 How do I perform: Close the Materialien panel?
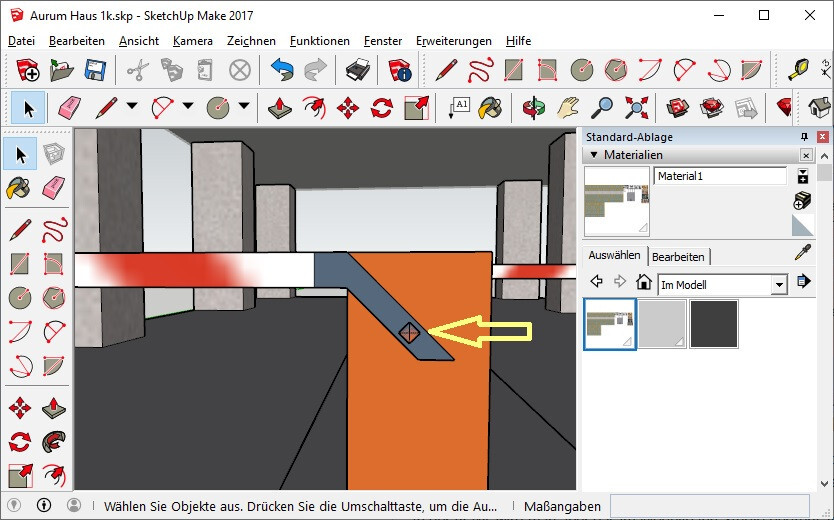(x=806, y=155)
